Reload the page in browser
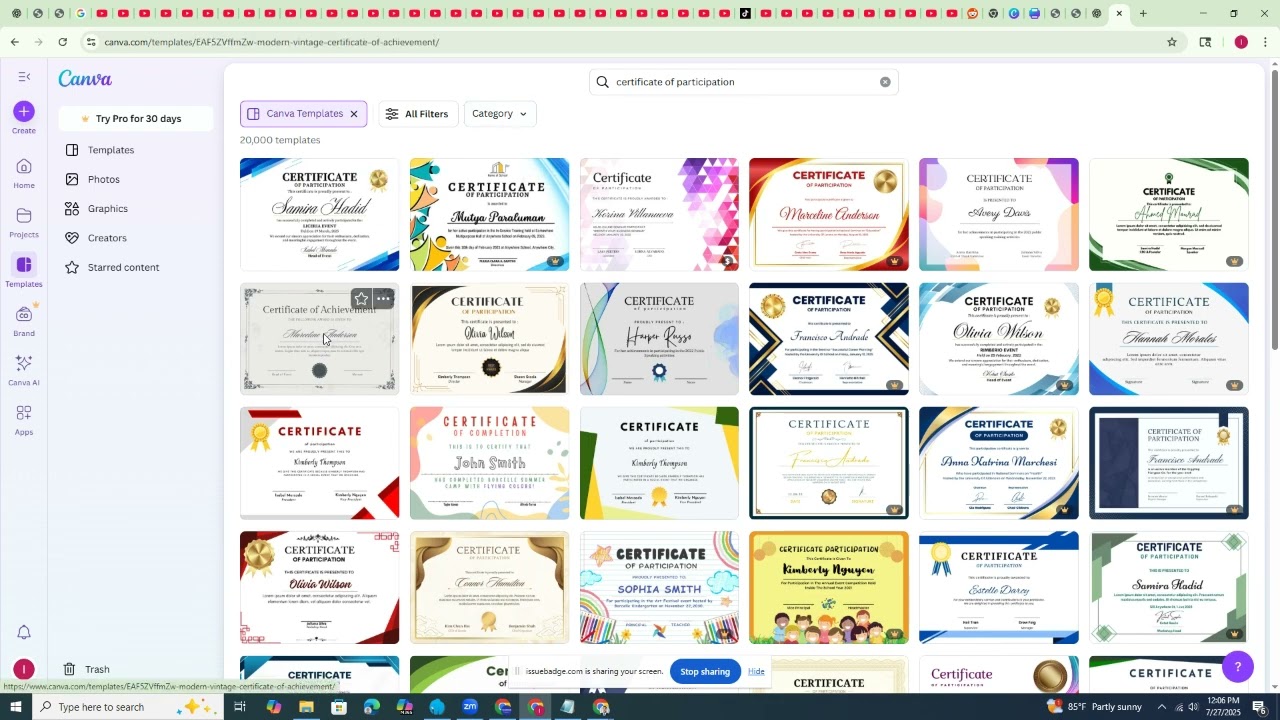The height and width of the screenshot is (720, 1280). (x=63, y=42)
